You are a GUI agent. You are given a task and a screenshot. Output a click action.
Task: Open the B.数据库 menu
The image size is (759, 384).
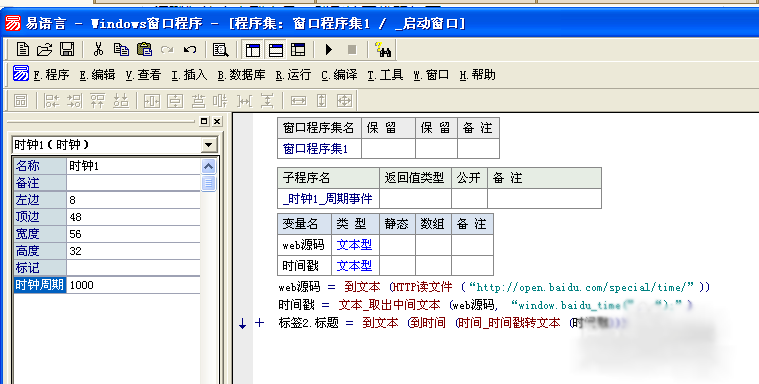[x=241, y=75]
